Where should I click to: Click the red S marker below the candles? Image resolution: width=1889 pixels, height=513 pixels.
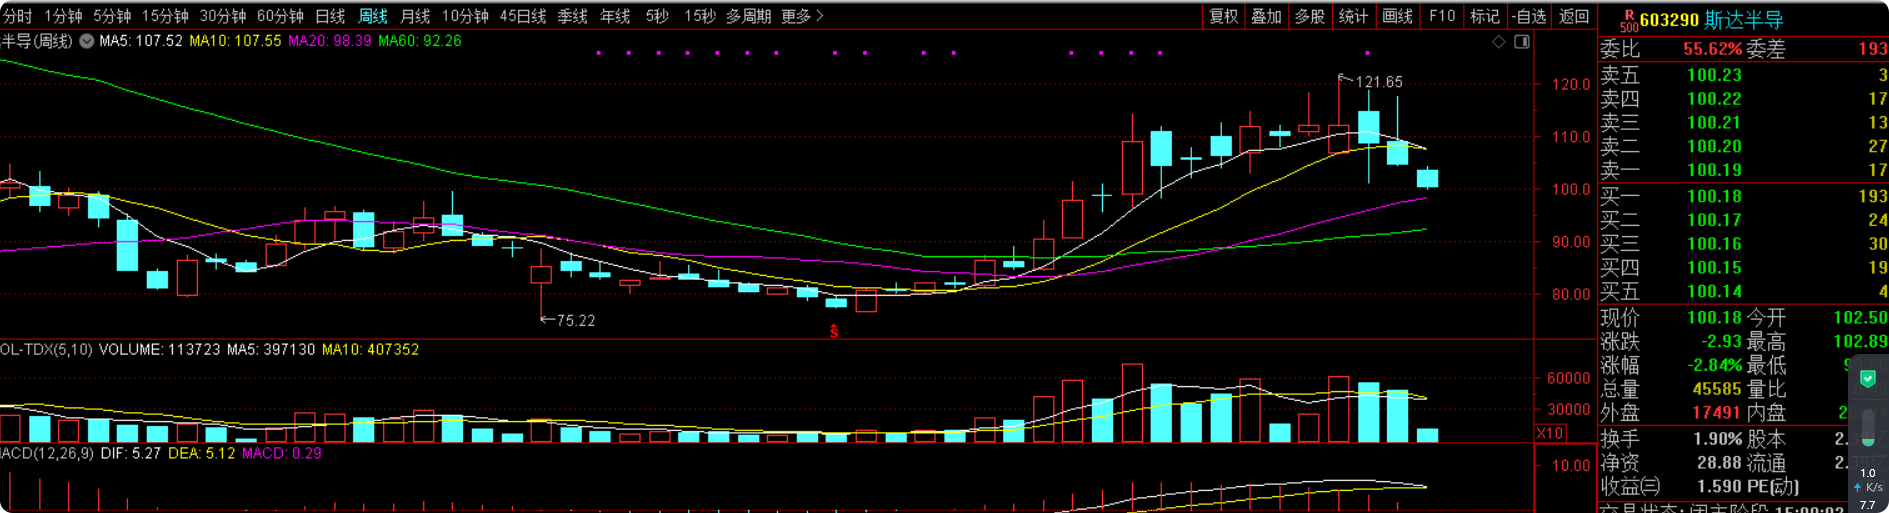point(834,331)
